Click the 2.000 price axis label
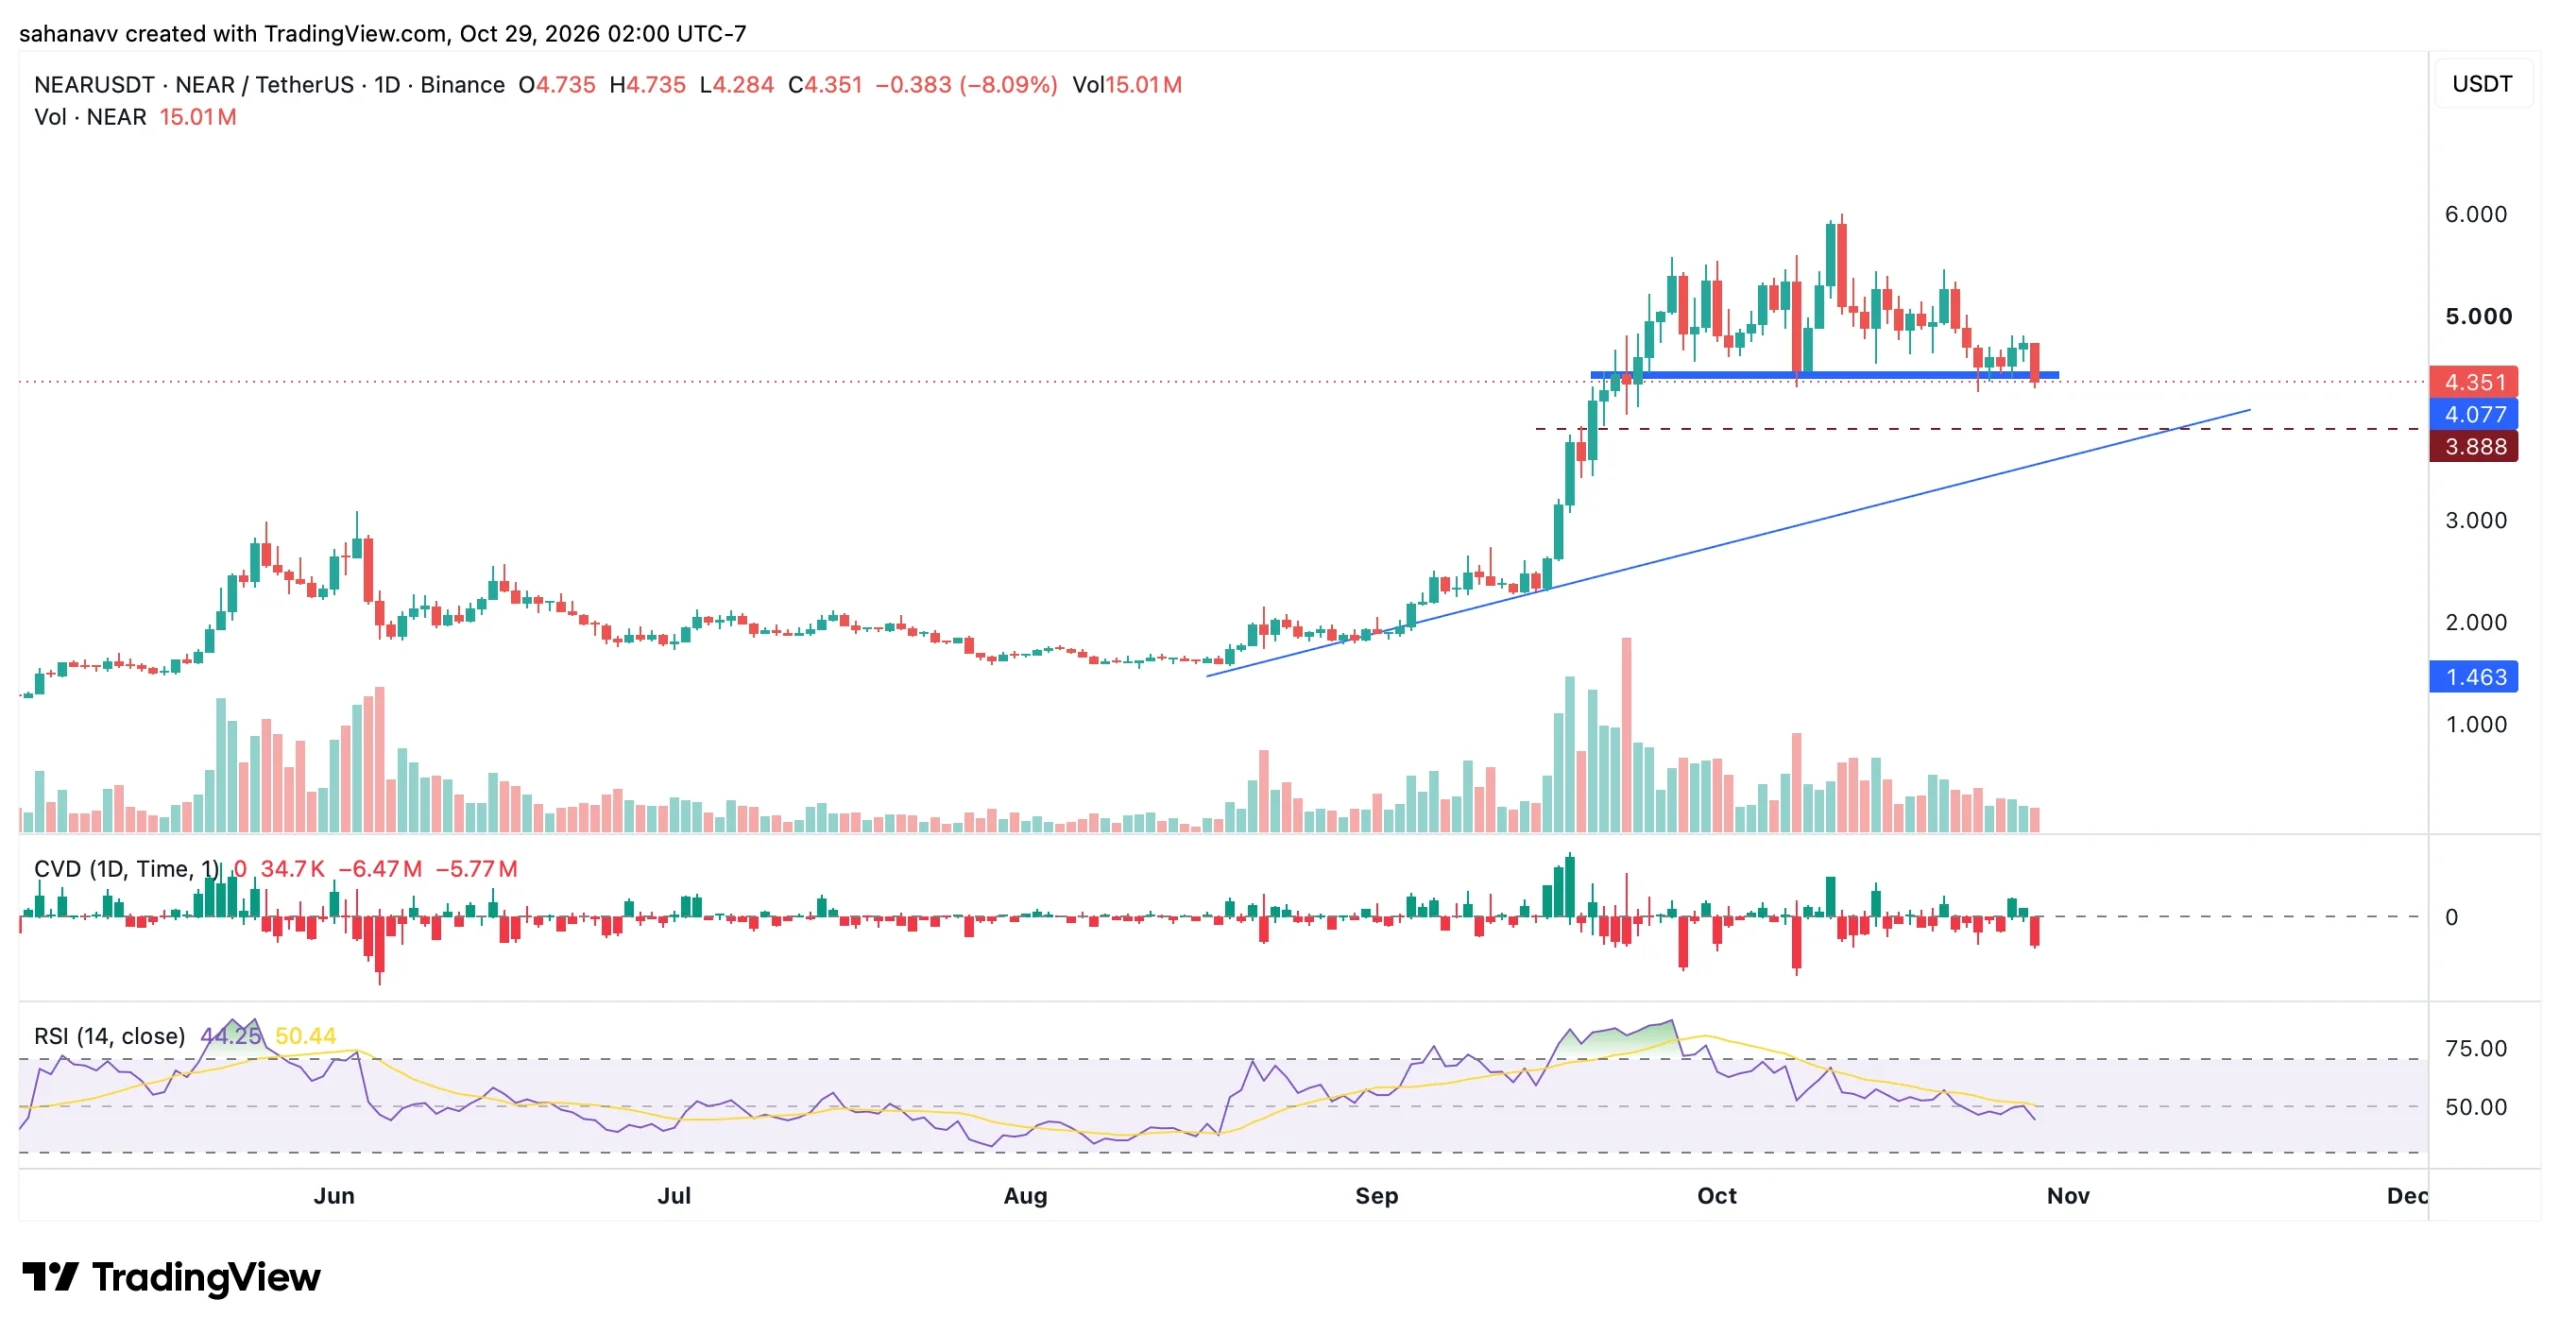Image resolution: width=2560 pixels, height=1334 pixels. click(x=2475, y=622)
